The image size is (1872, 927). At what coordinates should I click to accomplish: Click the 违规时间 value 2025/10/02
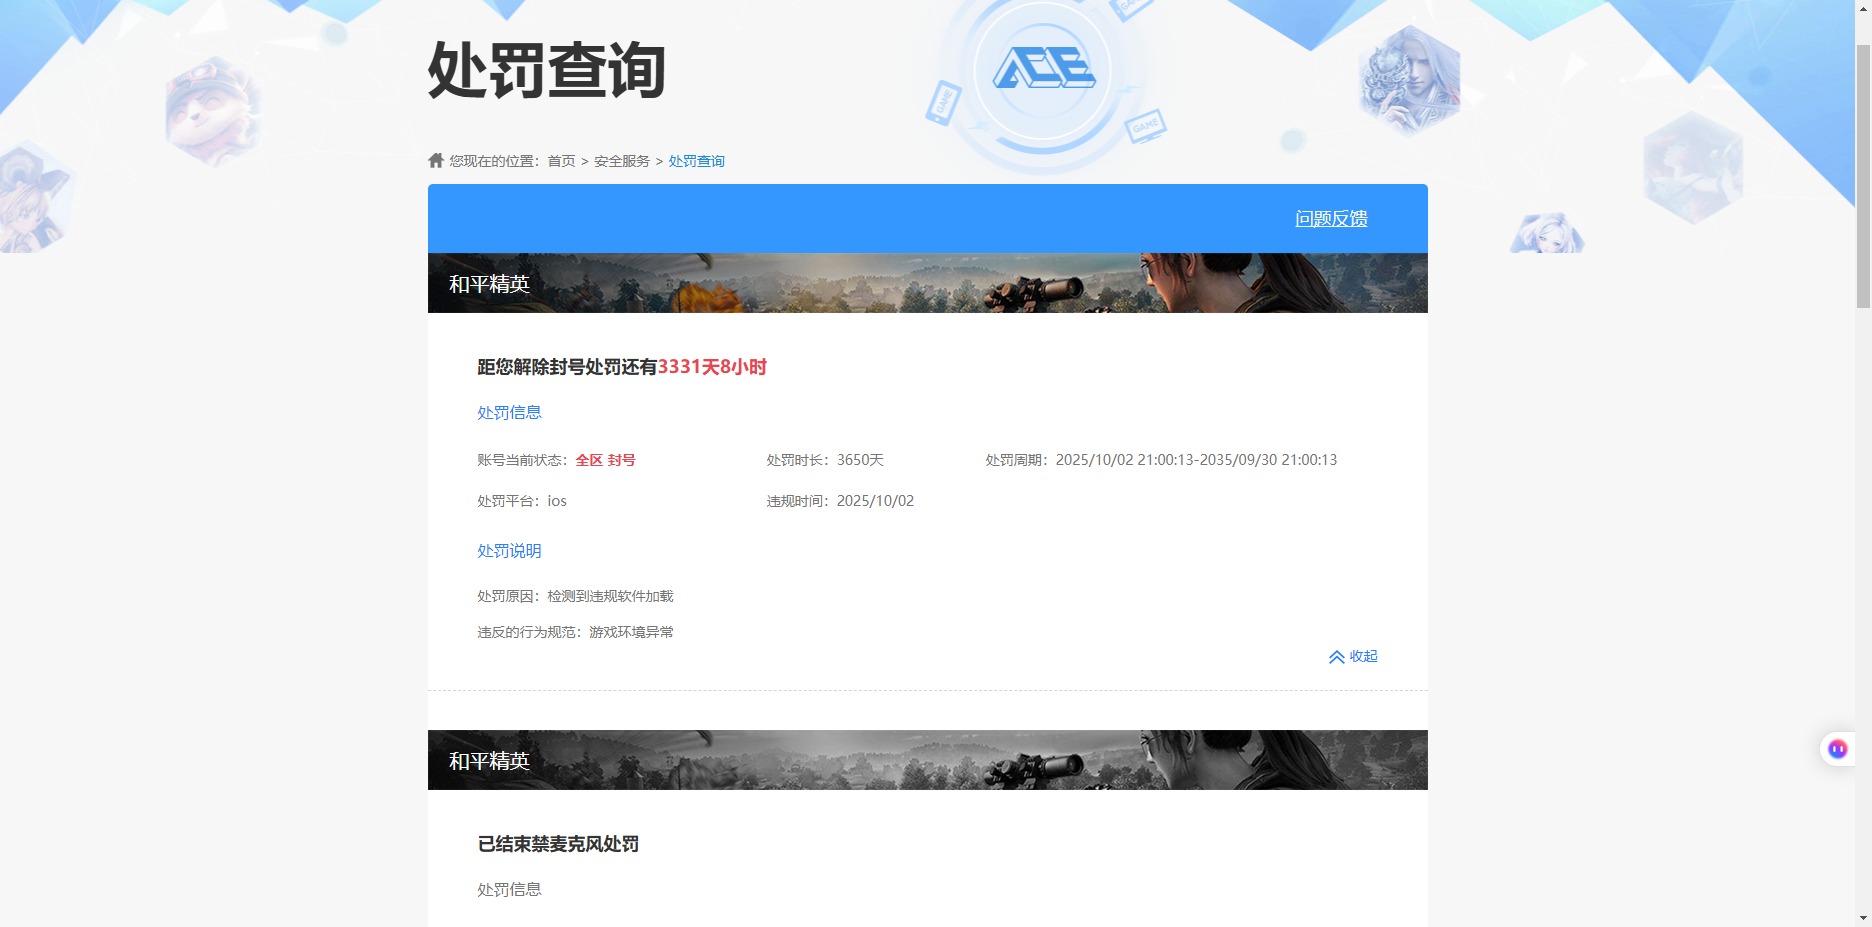pyautogui.click(x=875, y=501)
